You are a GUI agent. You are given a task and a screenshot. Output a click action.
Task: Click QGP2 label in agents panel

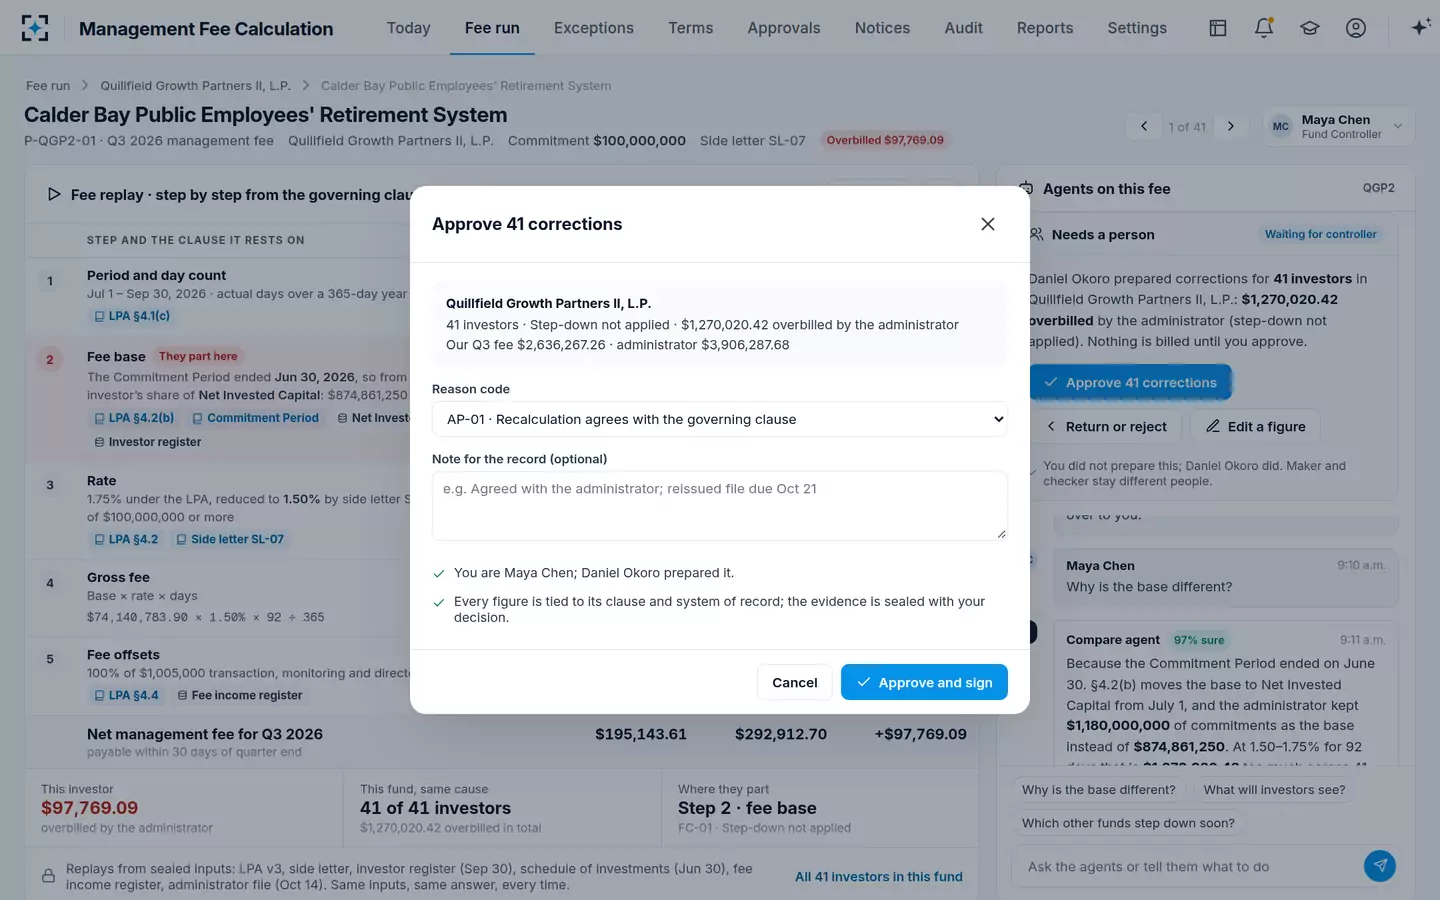pyautogui.click(x=1378, y=188)
